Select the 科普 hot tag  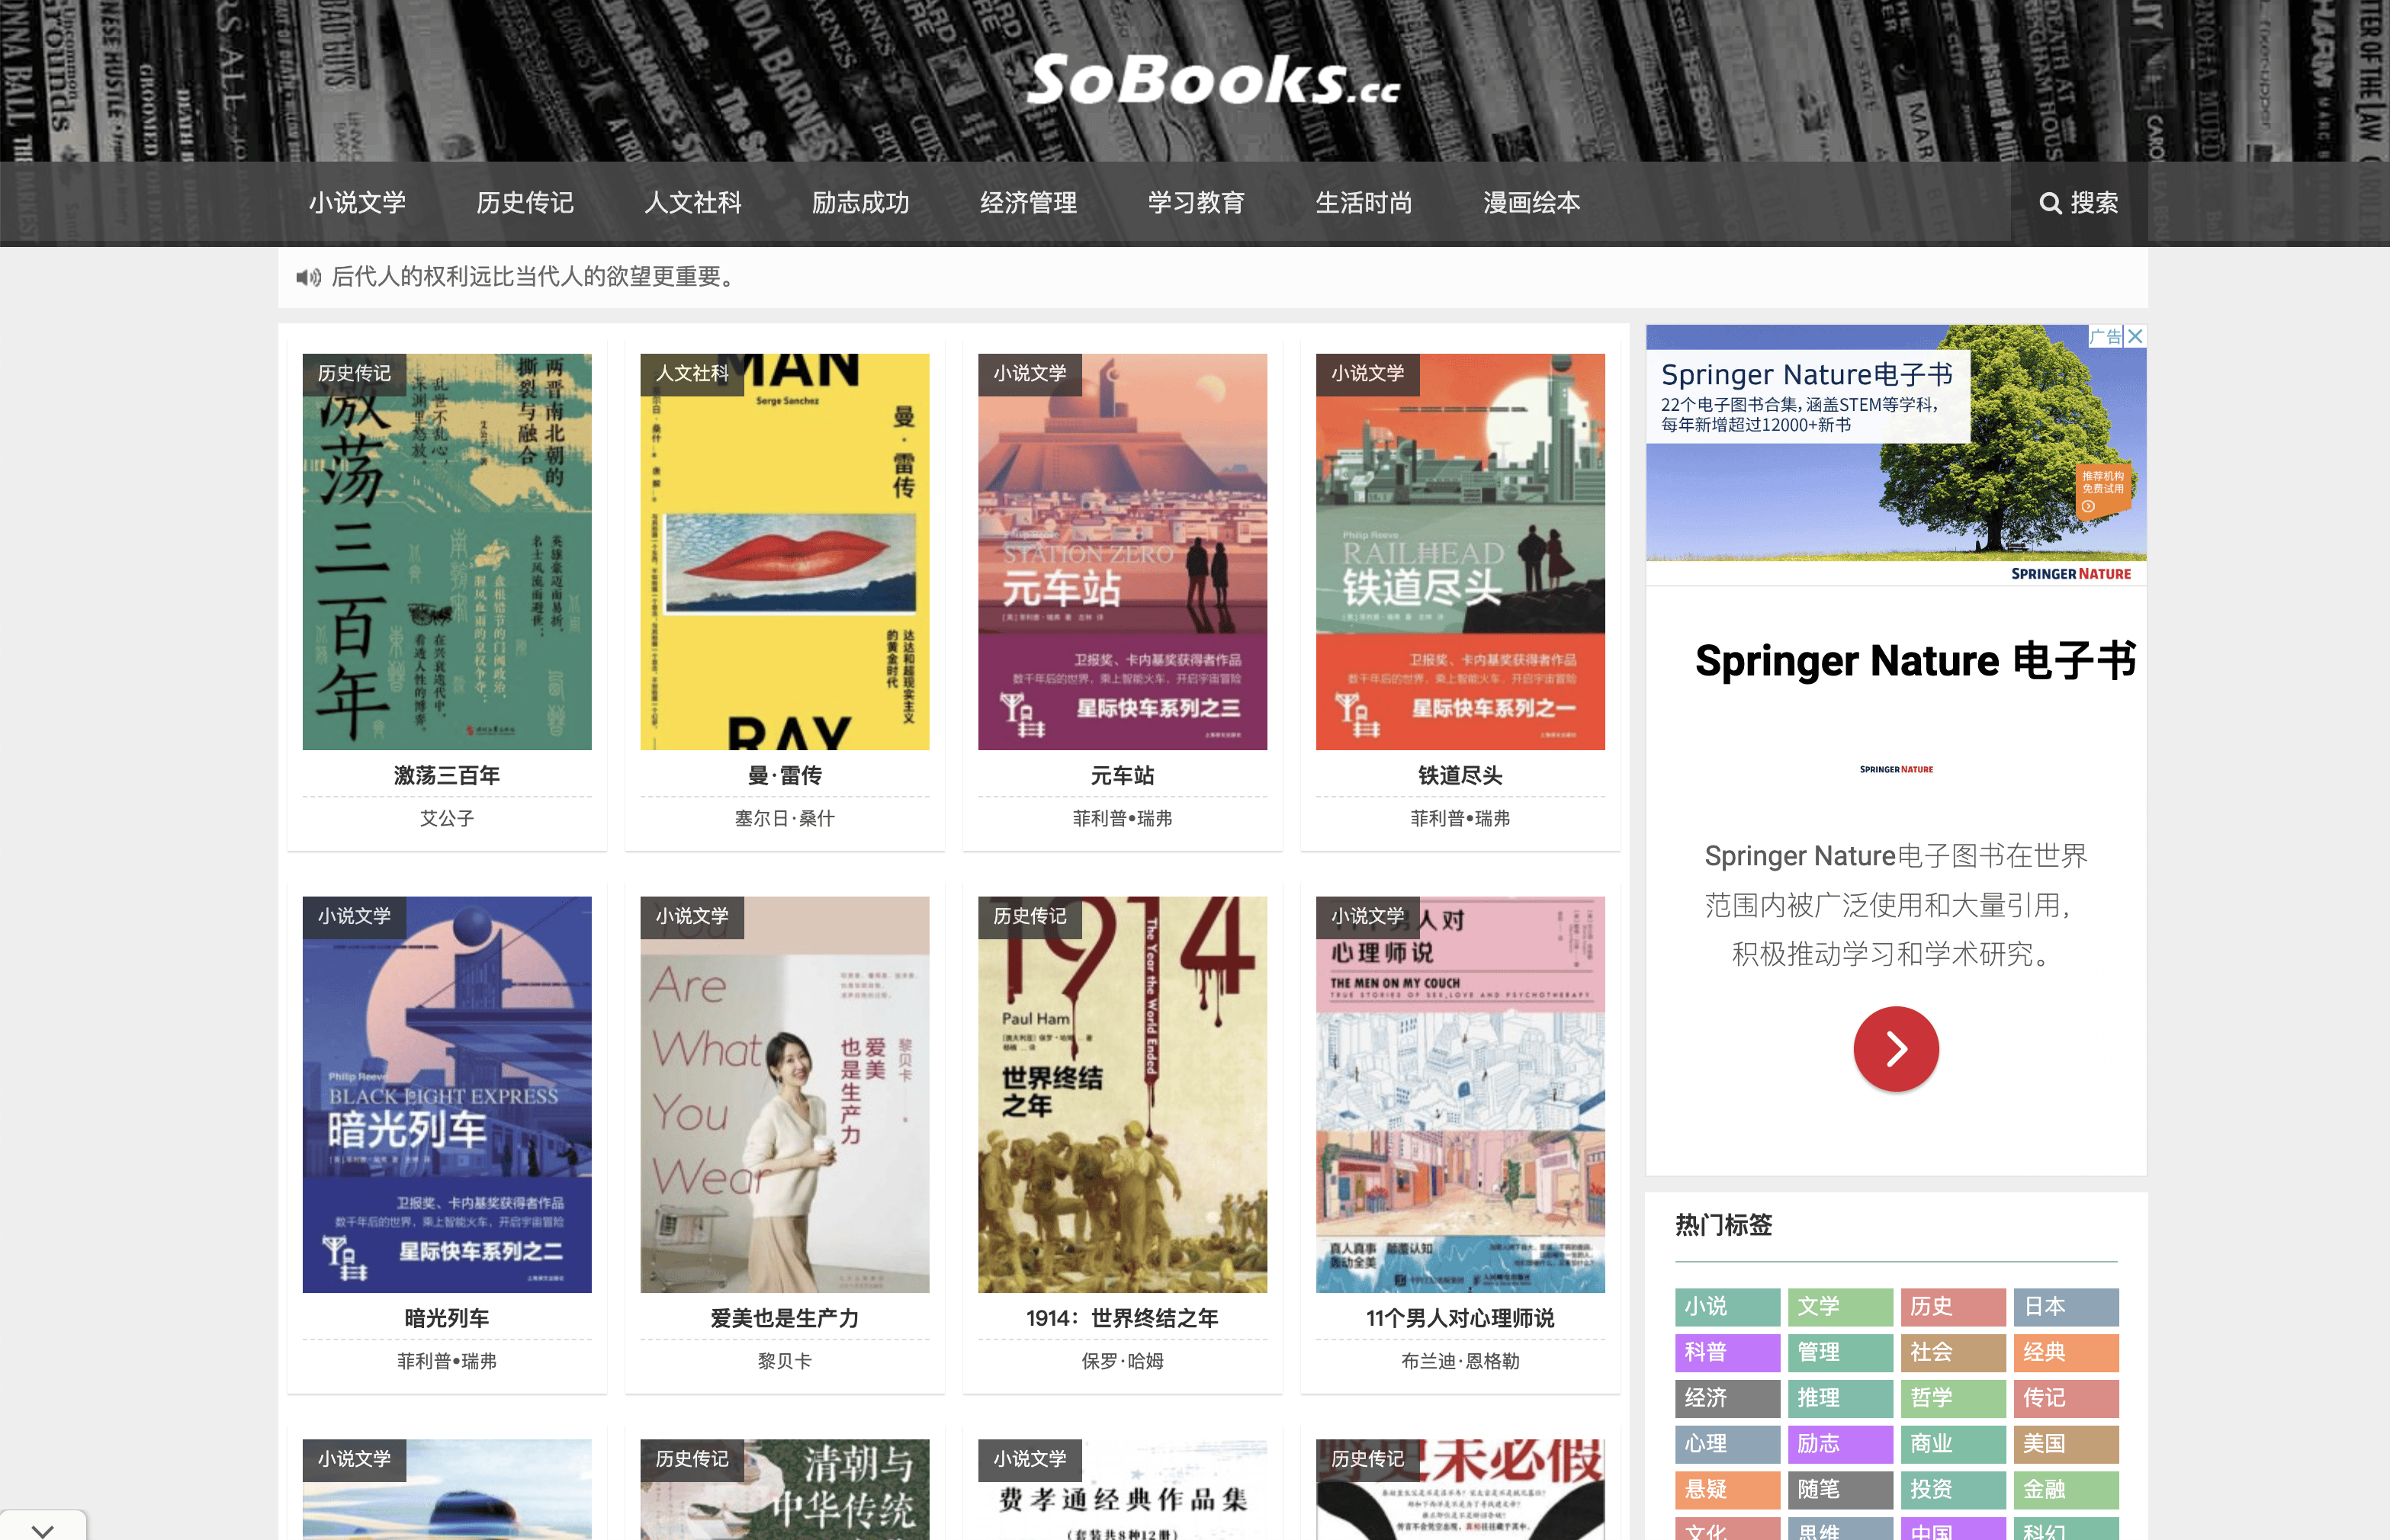(x=1727, y=1353)
